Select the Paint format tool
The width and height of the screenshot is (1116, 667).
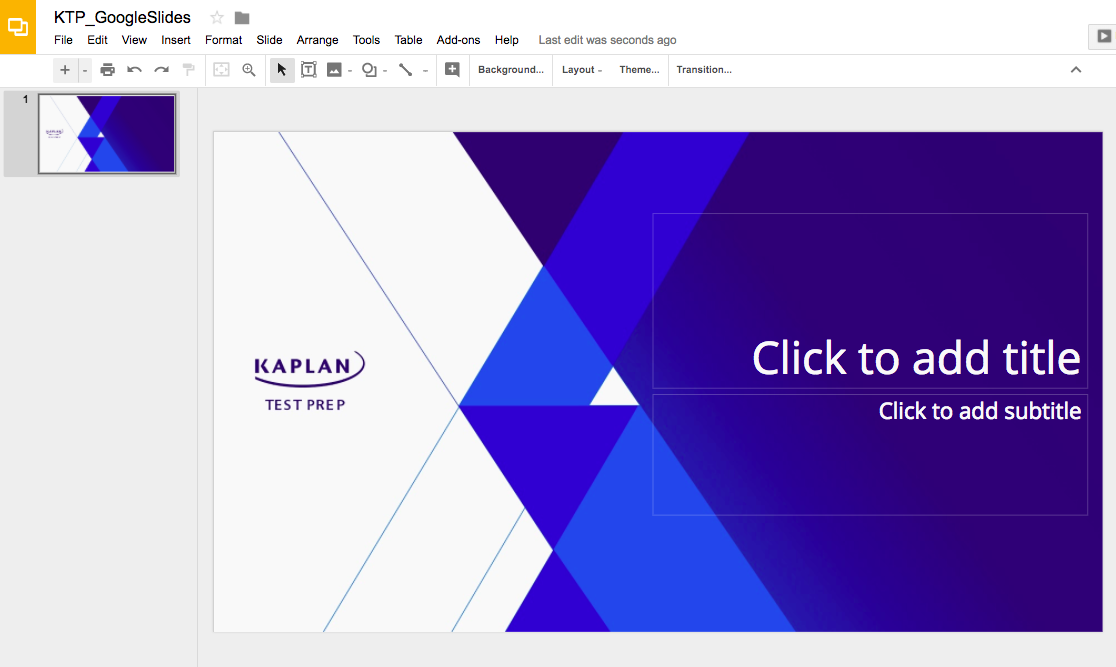pos(188,70)
